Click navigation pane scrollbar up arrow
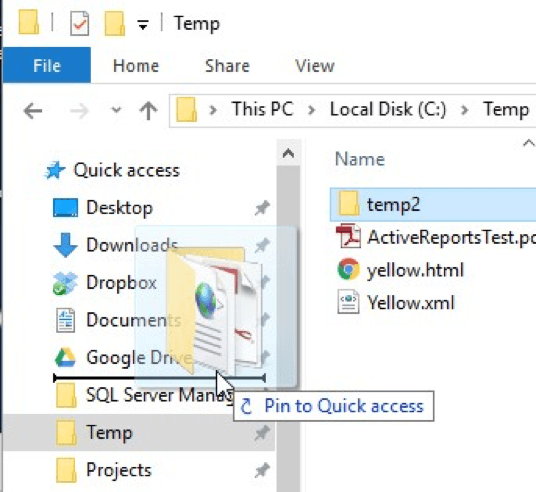 coord(289,153)
